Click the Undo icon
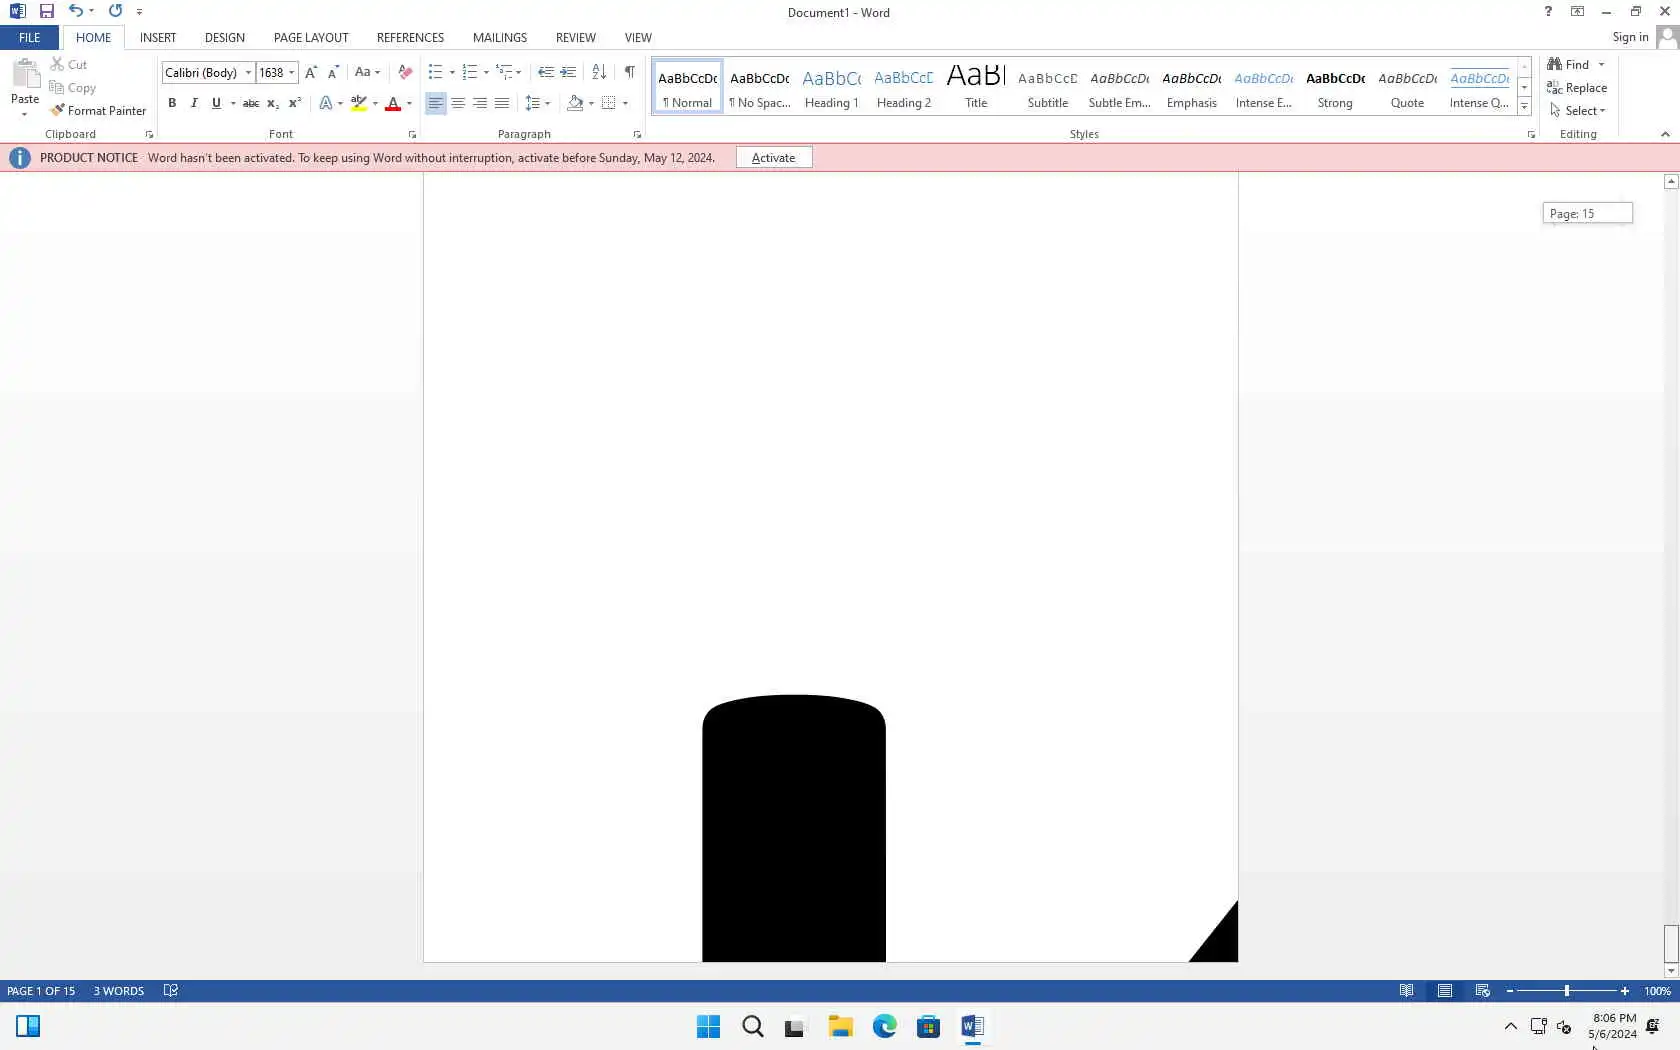Screen dimensions: 1680x1050 pyautogui.click(x=75, y=11)
